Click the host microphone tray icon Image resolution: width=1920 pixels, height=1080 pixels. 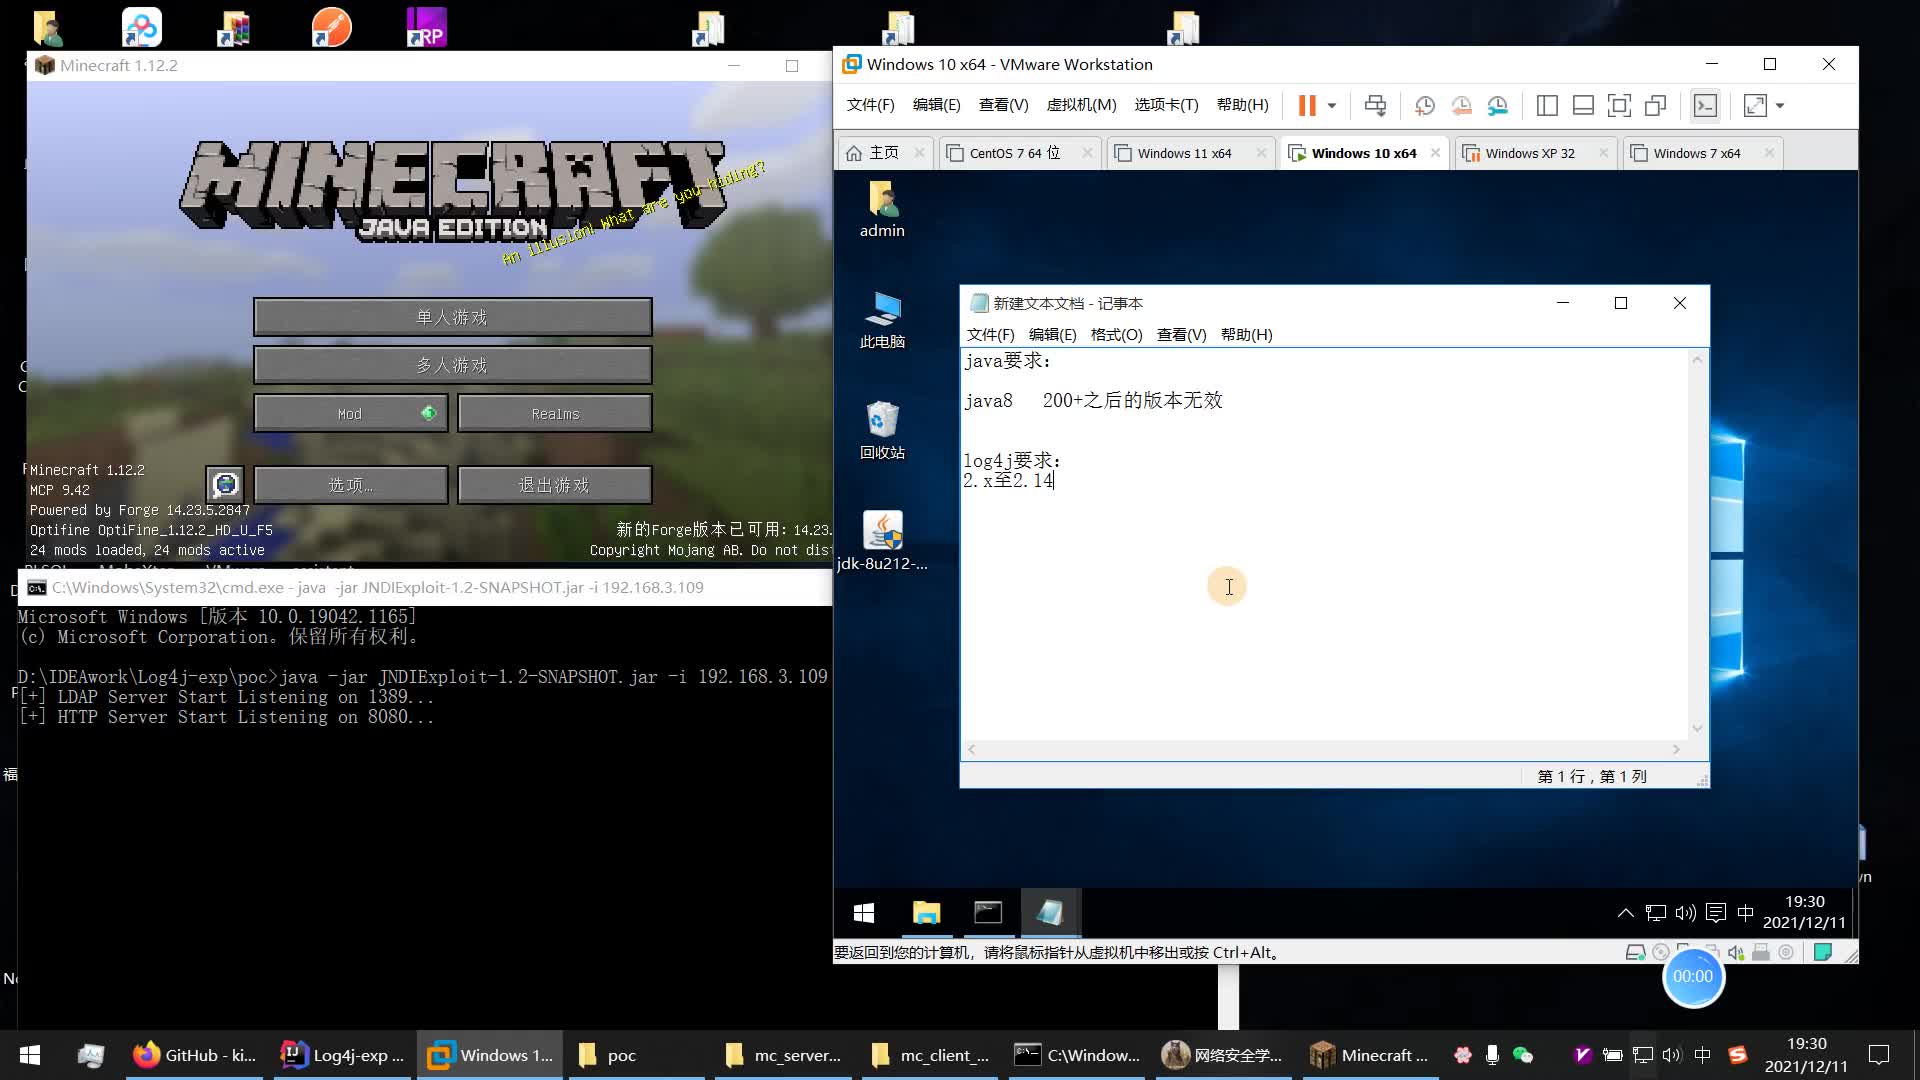(1492, 1055)
